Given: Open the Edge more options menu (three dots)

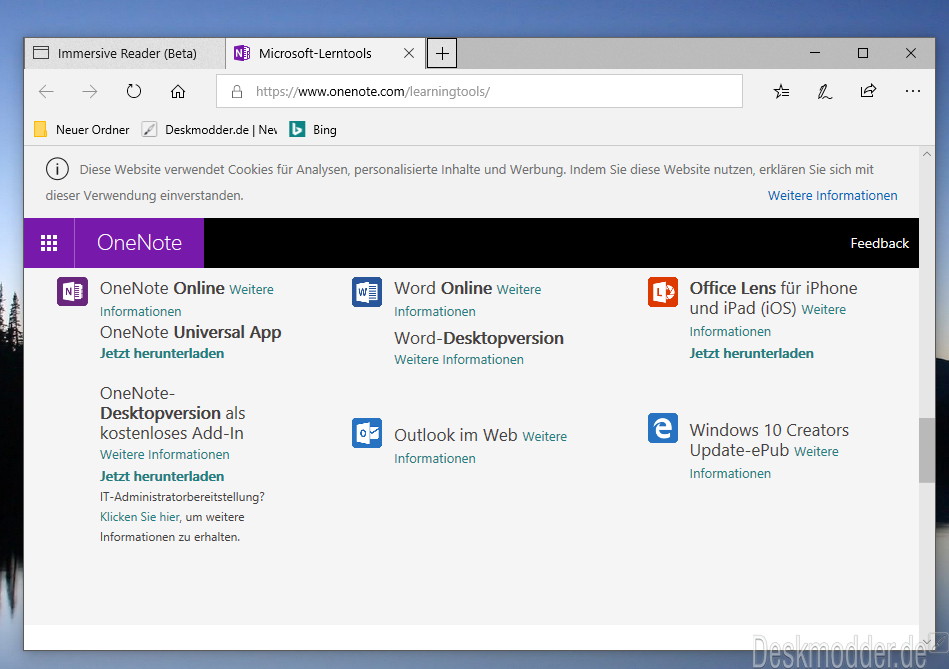Looking at the screenshot, I should [x=913, y=91].
